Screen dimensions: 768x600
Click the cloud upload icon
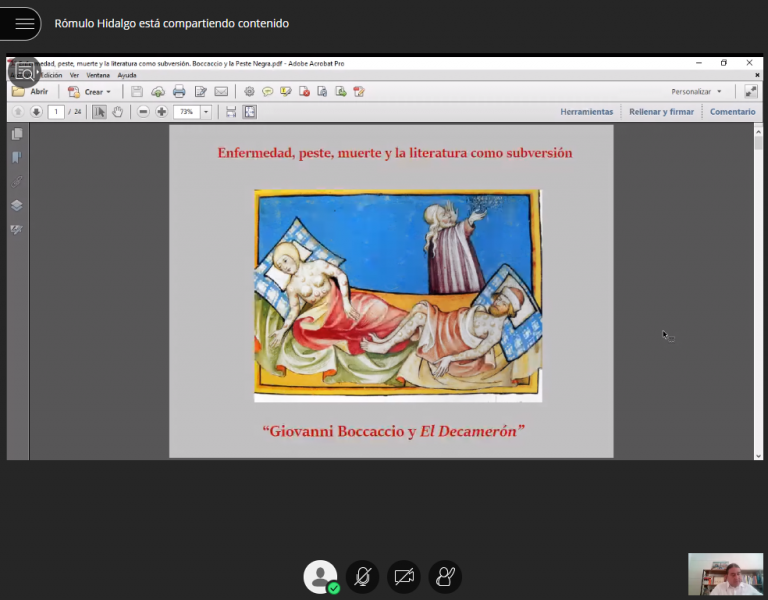point(158,92)
